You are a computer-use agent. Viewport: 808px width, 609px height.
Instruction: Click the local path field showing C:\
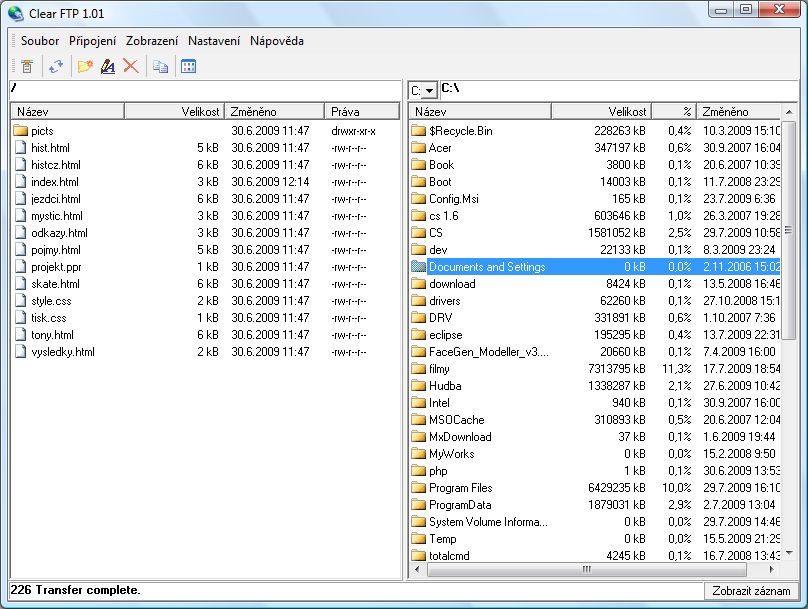coord(618,90)
